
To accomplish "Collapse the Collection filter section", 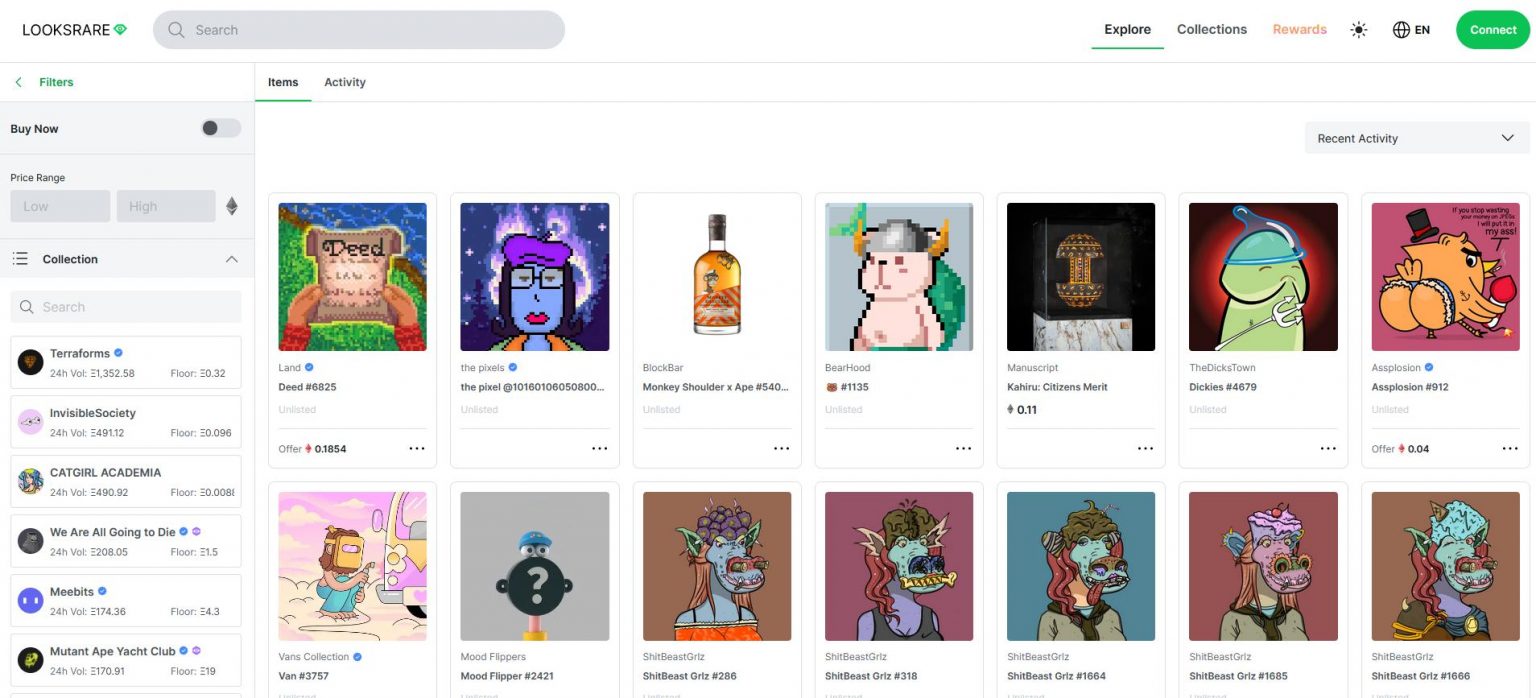I will click(x=232, y=258).
